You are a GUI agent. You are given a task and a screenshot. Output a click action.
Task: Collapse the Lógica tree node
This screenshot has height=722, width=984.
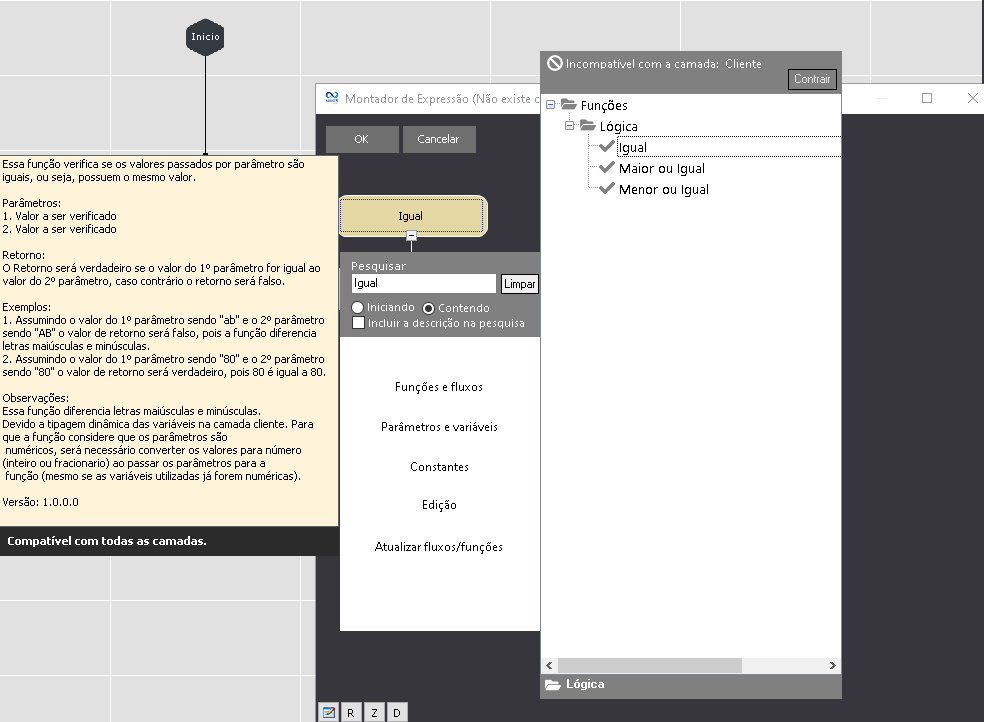pyautogui.click(x=570, y=126)
